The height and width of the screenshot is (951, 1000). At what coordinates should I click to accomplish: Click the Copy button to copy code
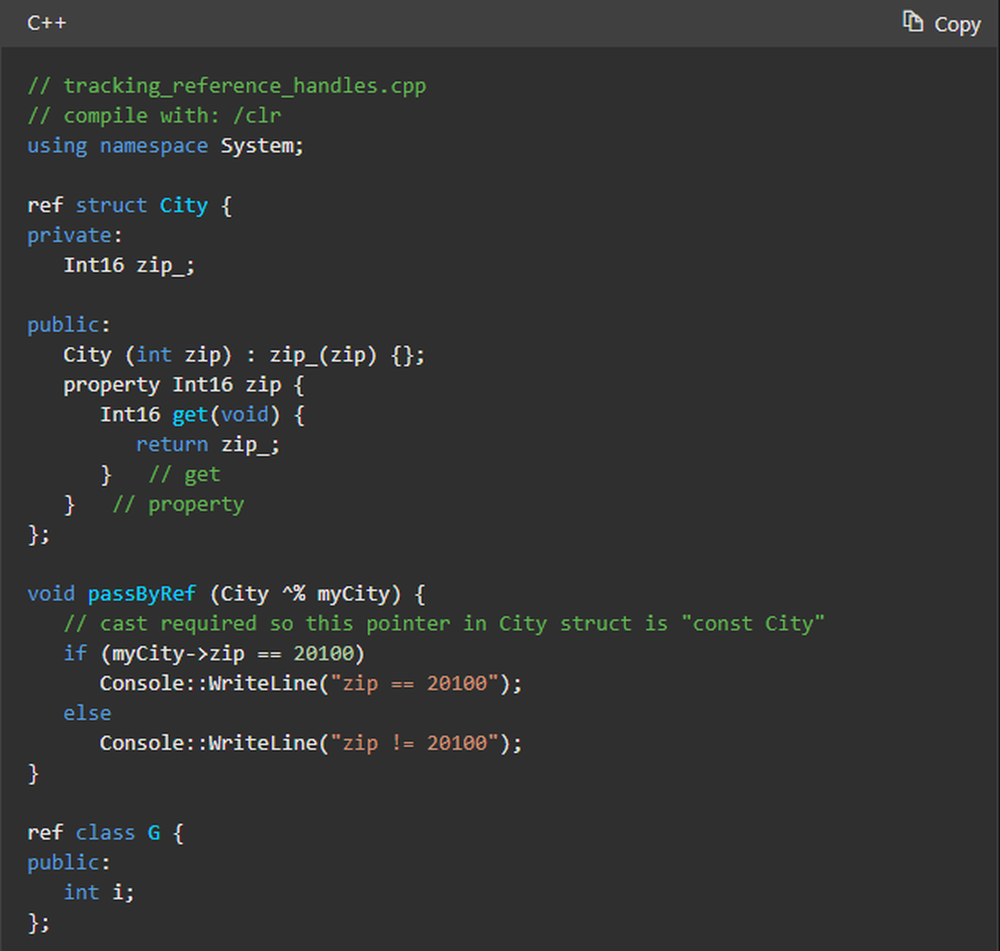(x=942, y=23)
